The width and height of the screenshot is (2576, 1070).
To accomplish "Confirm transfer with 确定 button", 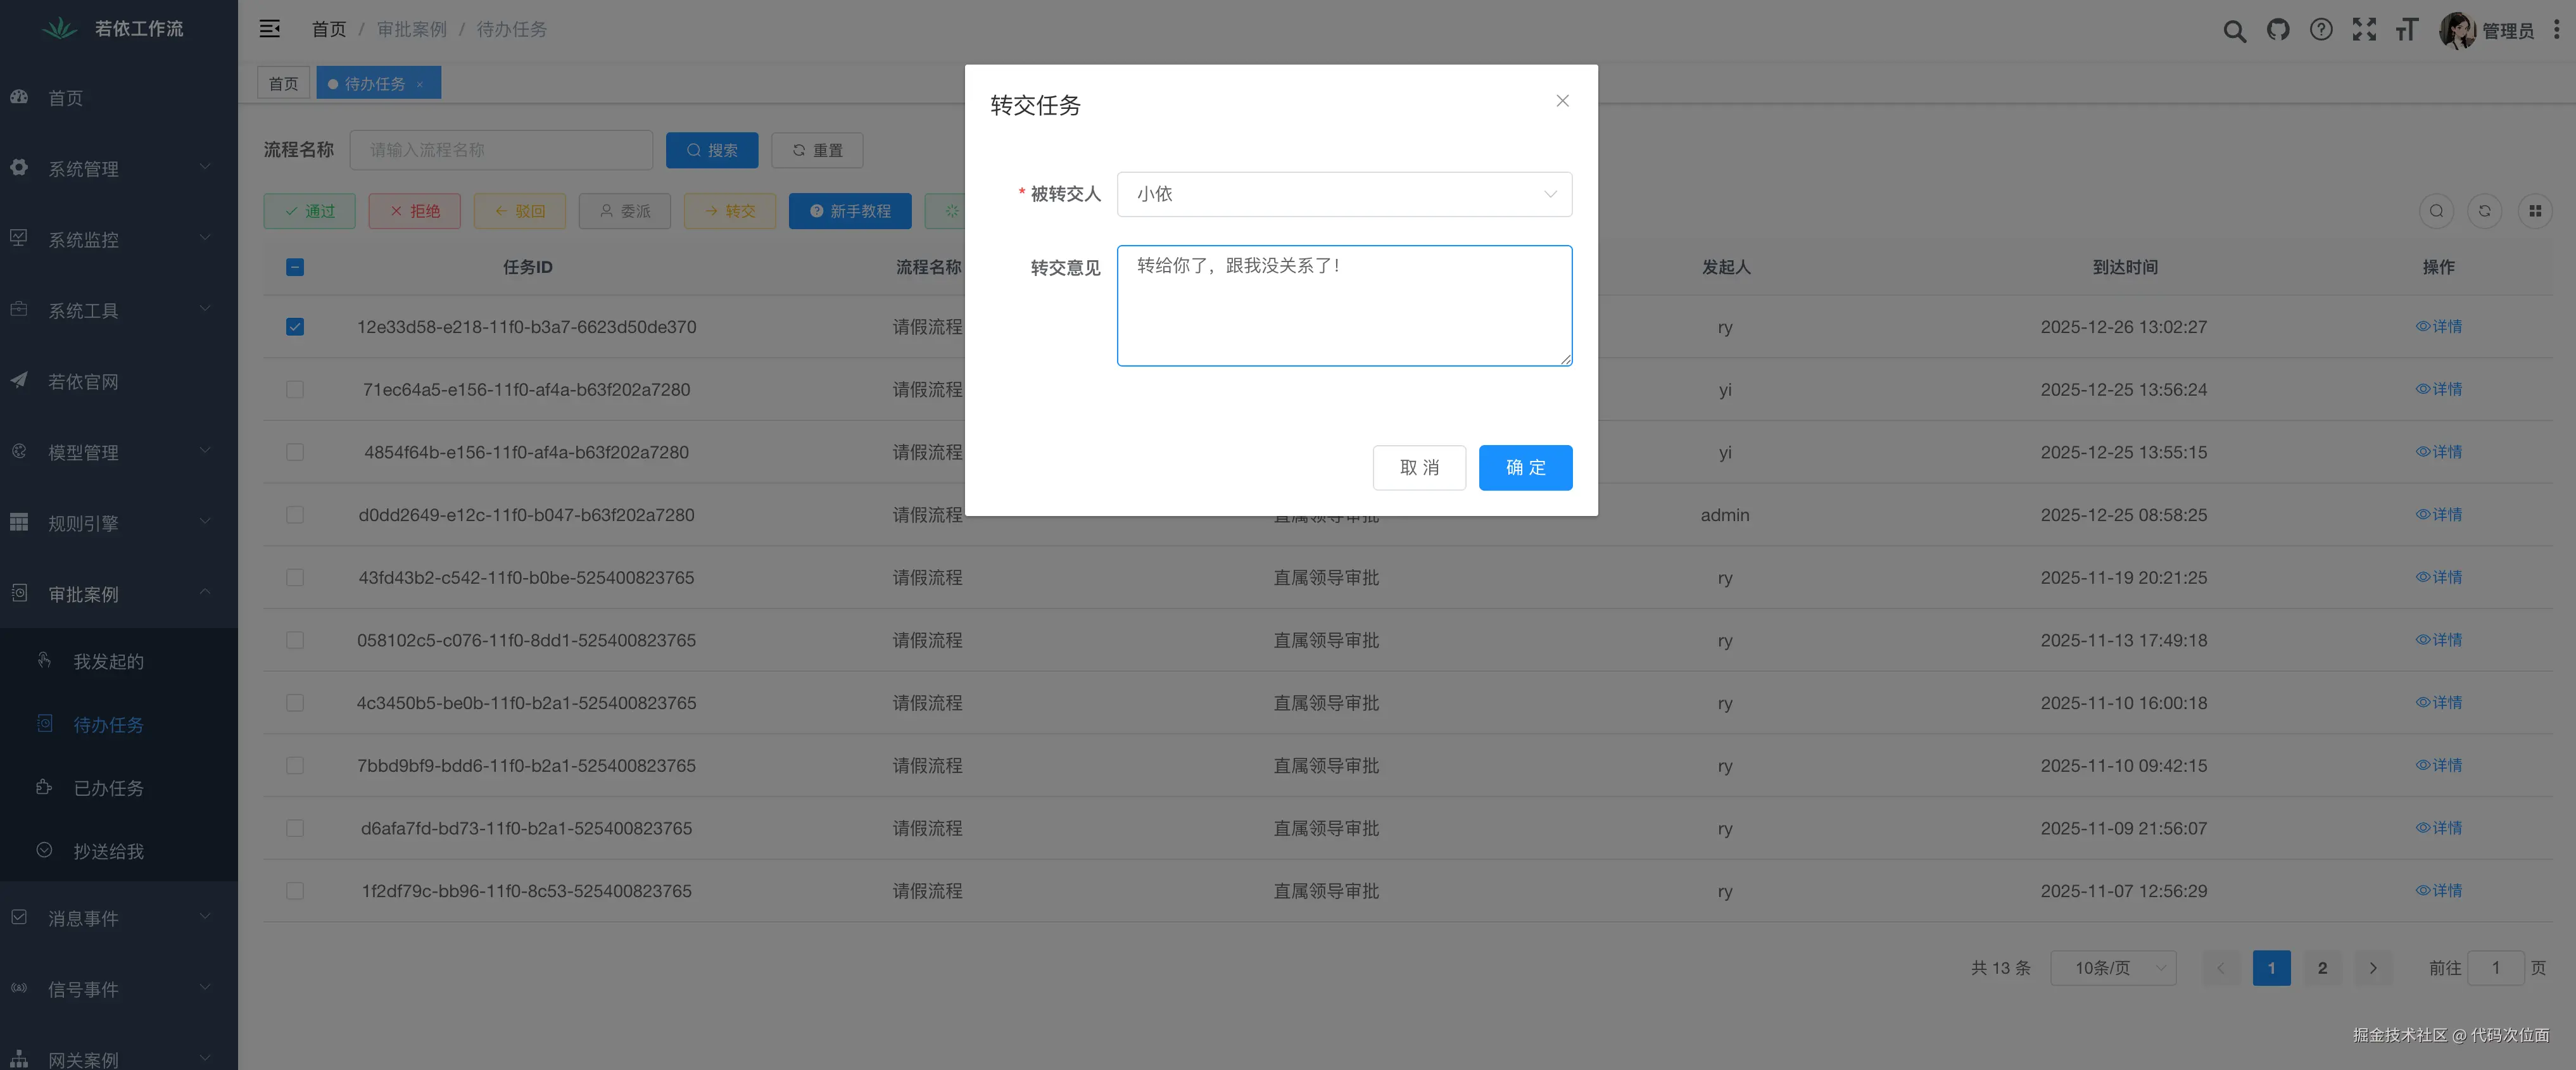I will 1524,468.
